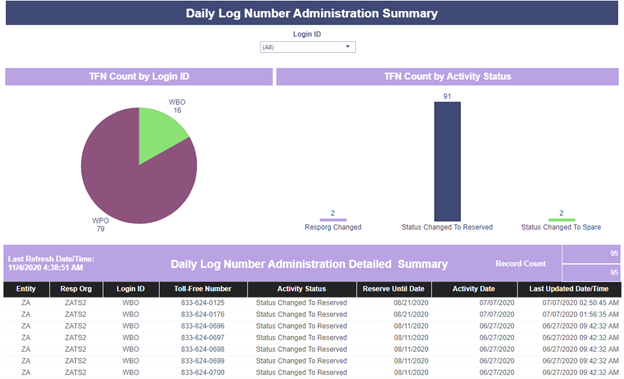Open the Login ID dropdown arrow
Screen dimensions: 624x379
[347, 47]
